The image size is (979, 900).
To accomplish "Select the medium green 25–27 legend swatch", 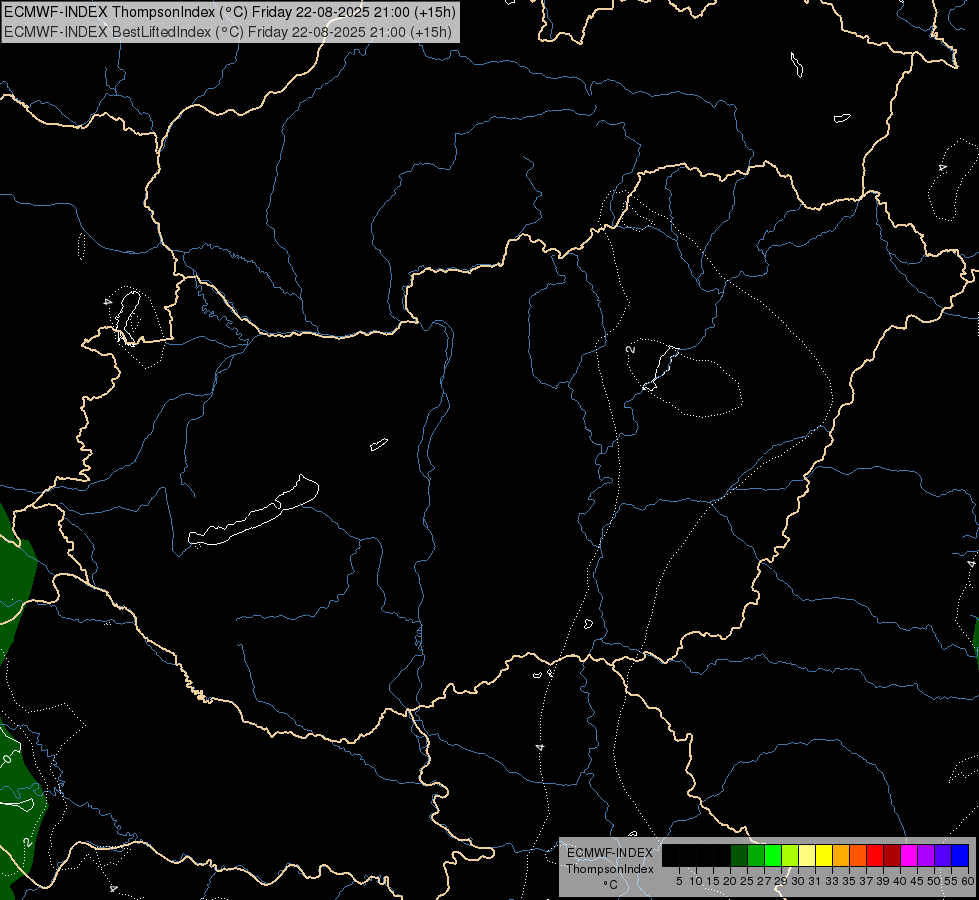I will coord(756,855).
